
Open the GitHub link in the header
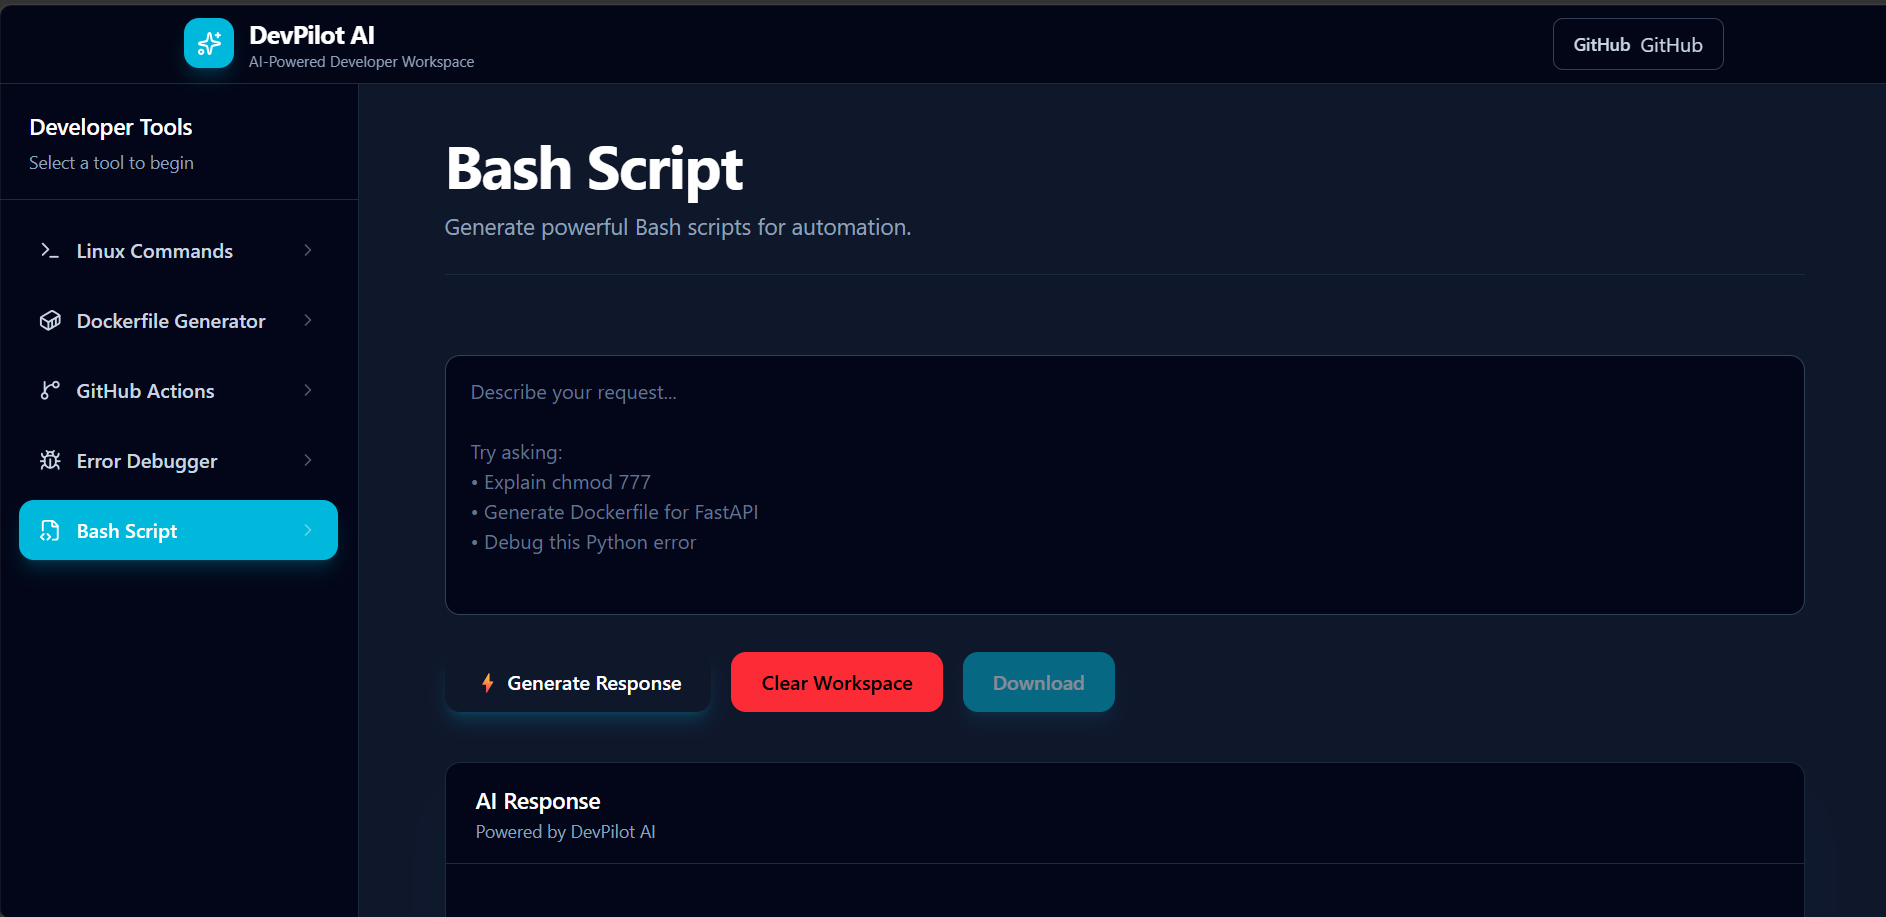point(1638,44)
